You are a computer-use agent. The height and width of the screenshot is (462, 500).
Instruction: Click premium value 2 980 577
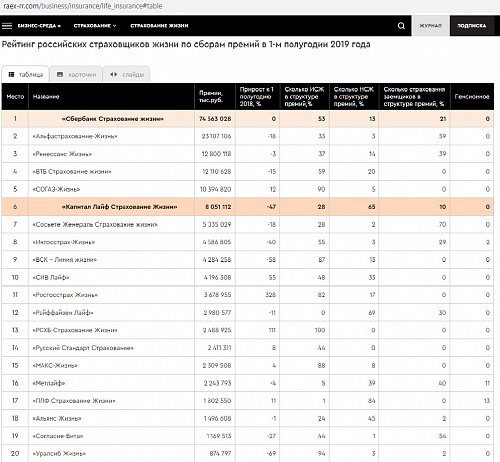point(217,313)
